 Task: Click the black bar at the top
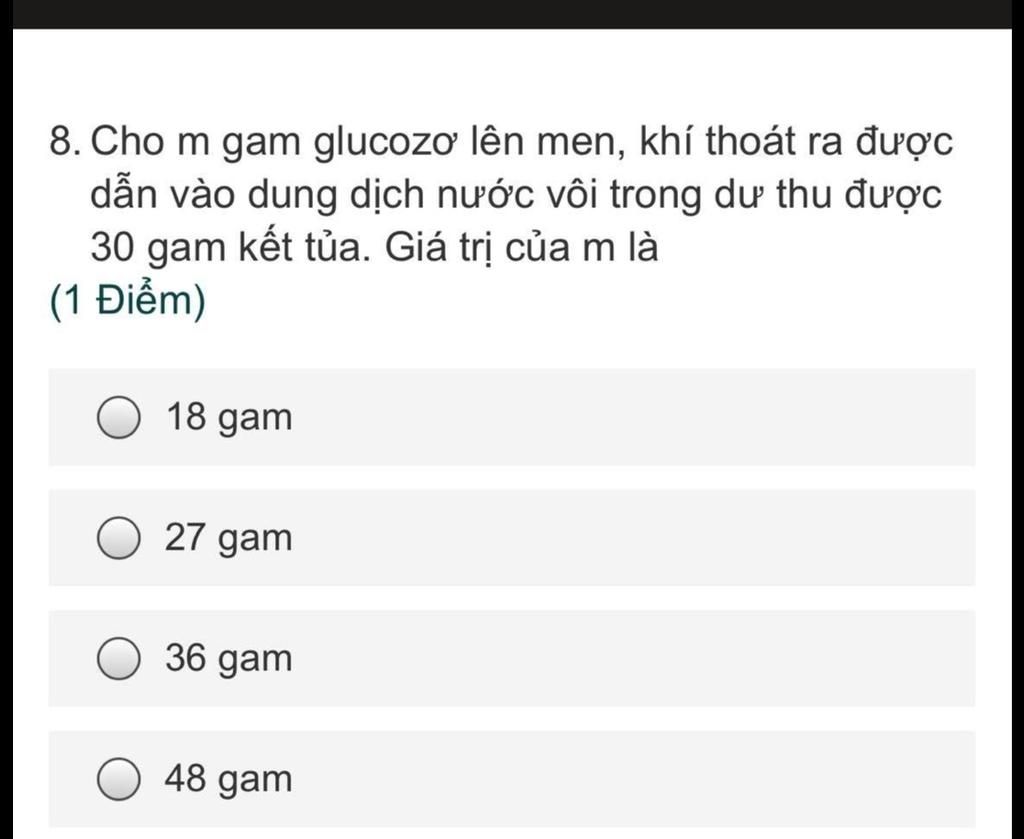click(512, 14)
